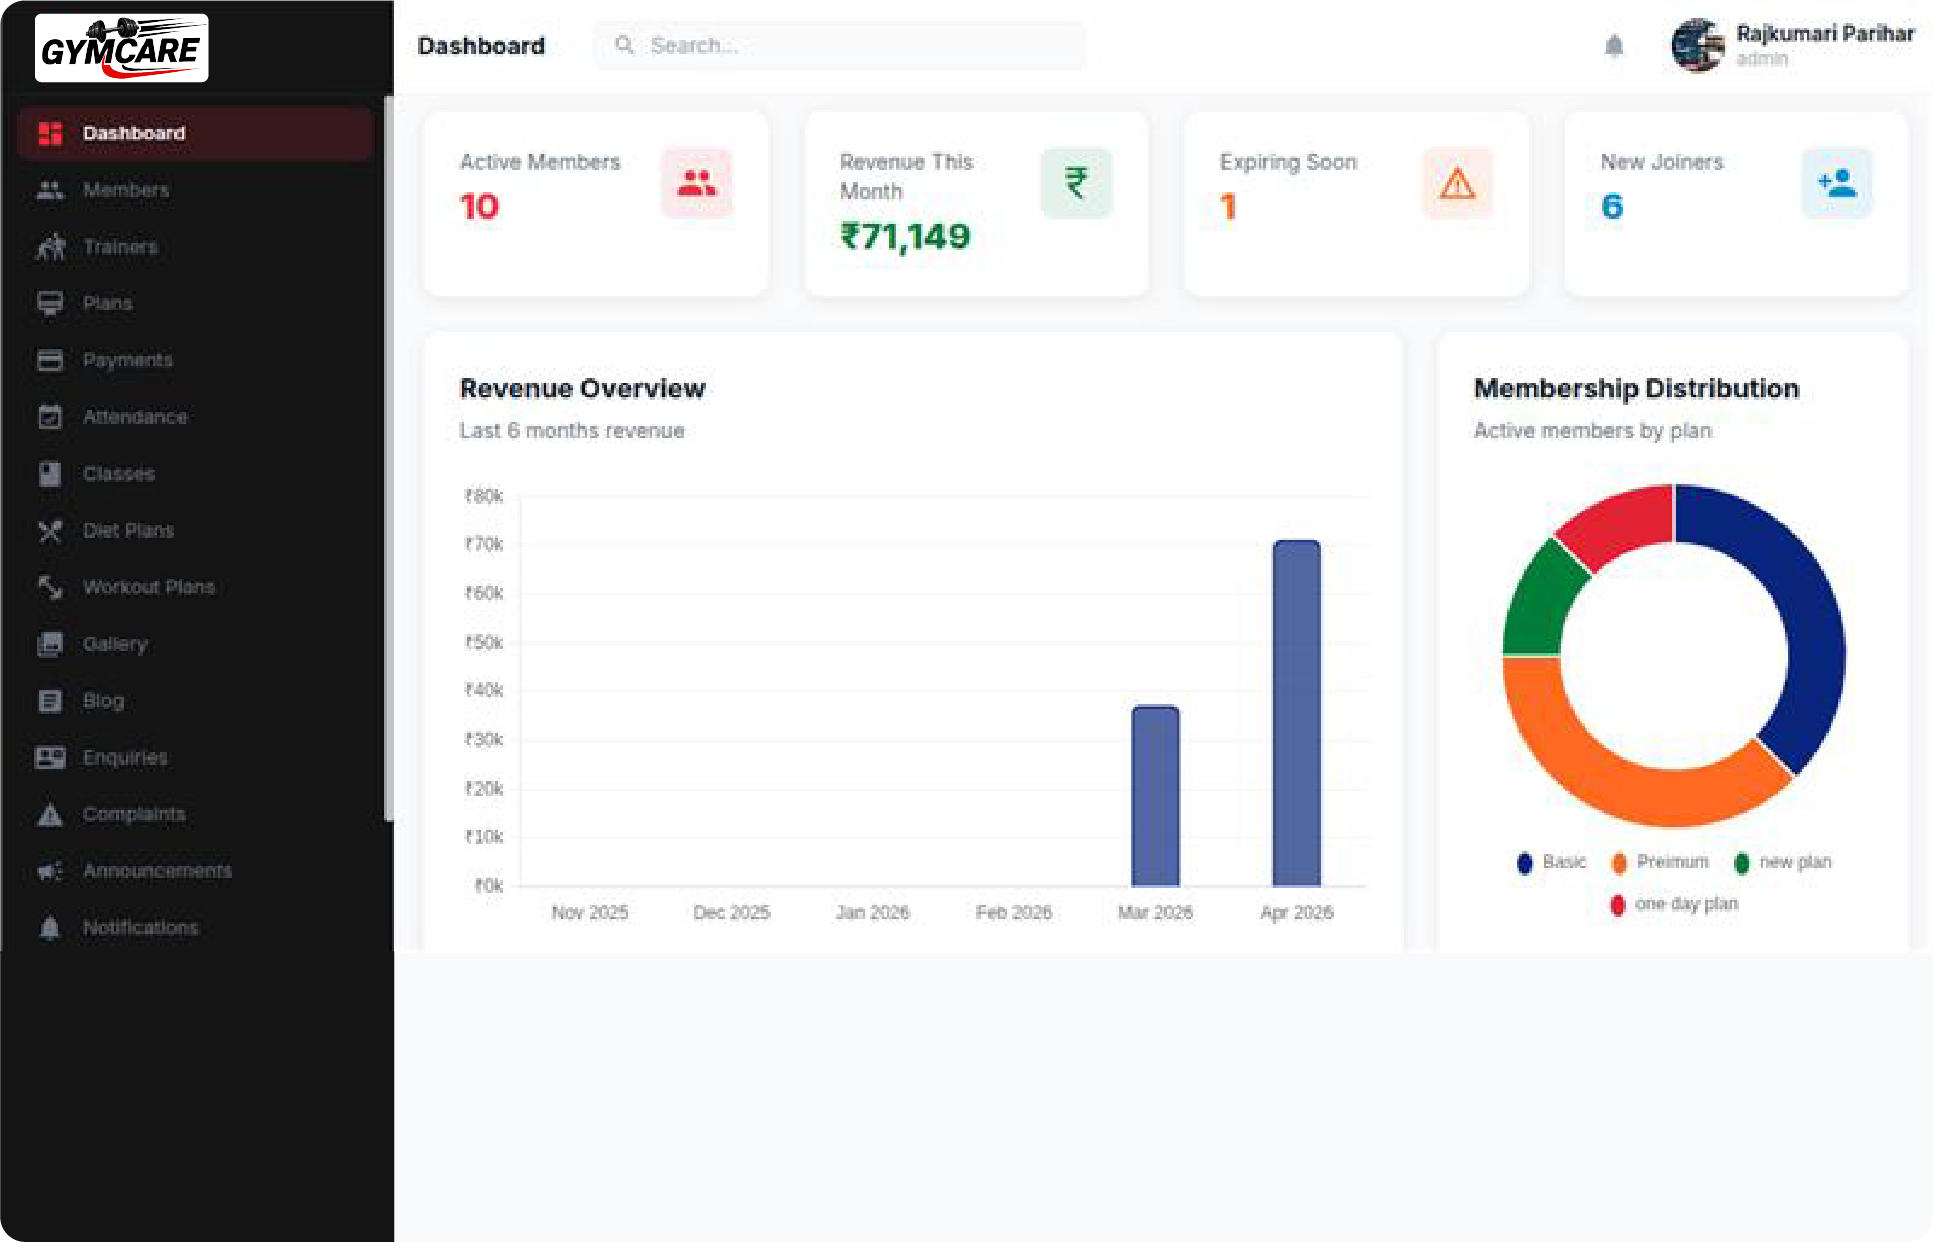
Task: Open the Complaints section from sidebar
Action: [x=134, y=813]
